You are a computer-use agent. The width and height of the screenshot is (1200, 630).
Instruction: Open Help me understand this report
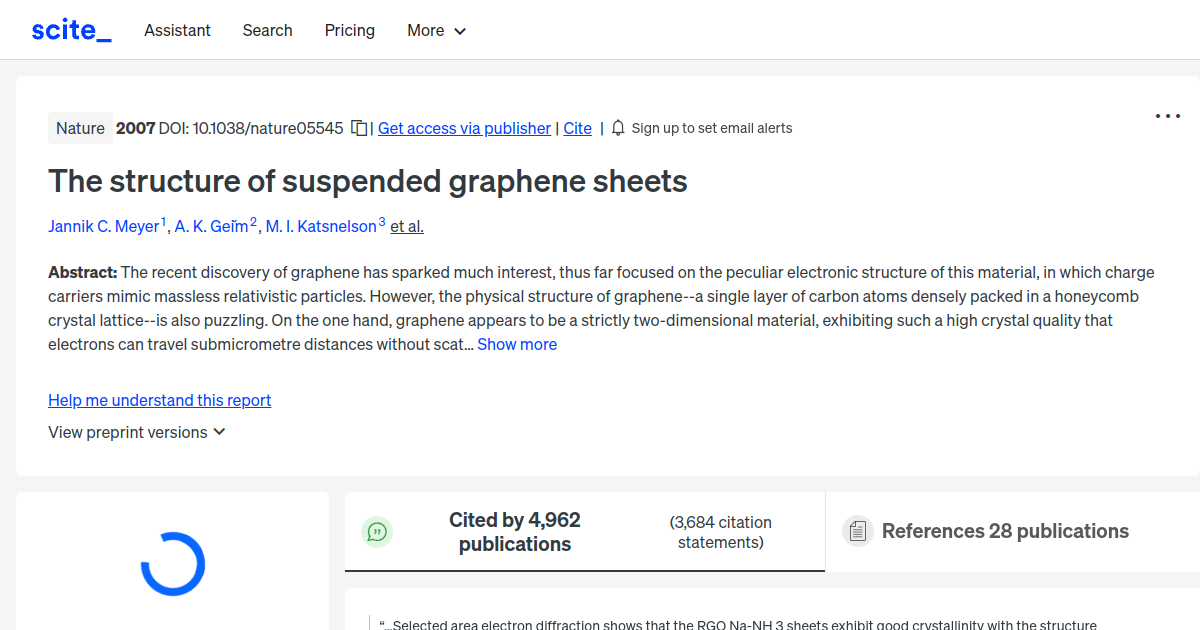[159, 400]
